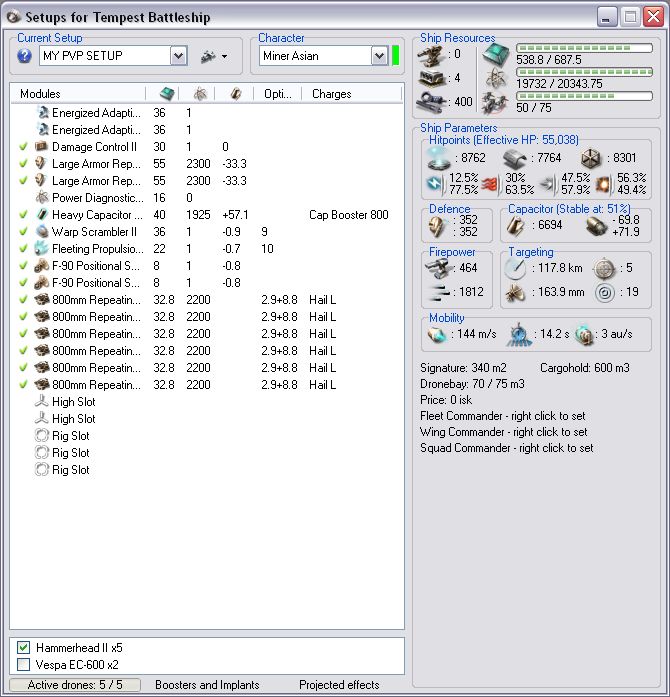670x697 pixels.
Task: Click the launcher hardpoints icon showing 4
Action: [432, 79]
